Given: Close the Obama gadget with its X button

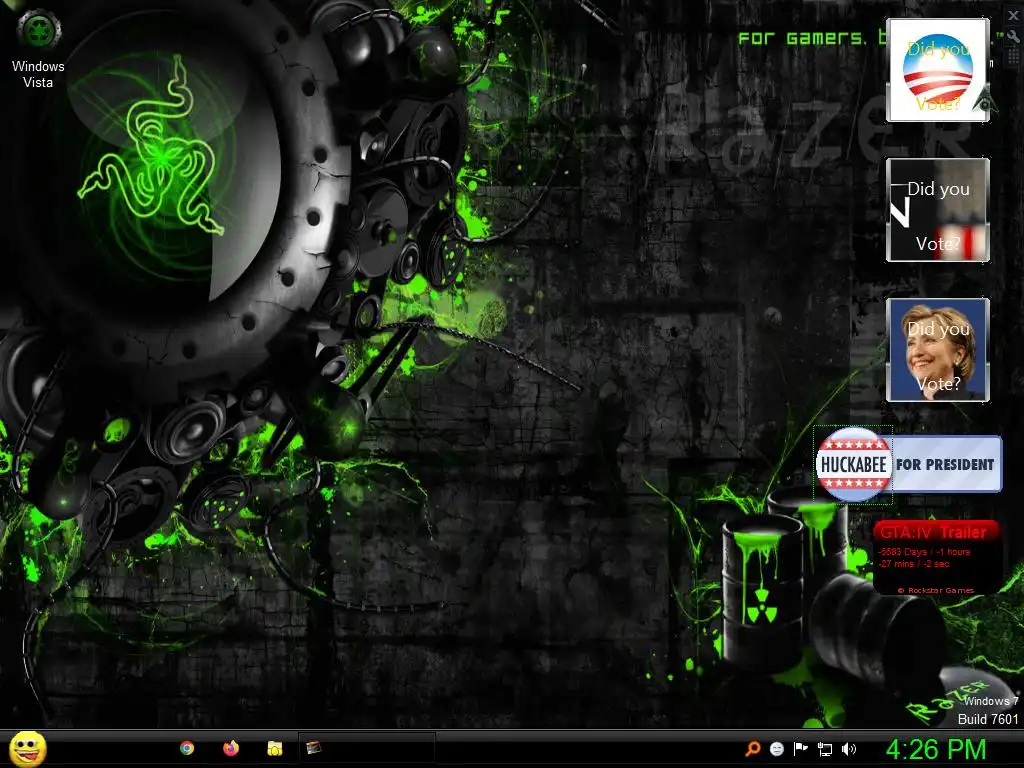Looking at the screenshot, I should click(x=1013, y=16).
